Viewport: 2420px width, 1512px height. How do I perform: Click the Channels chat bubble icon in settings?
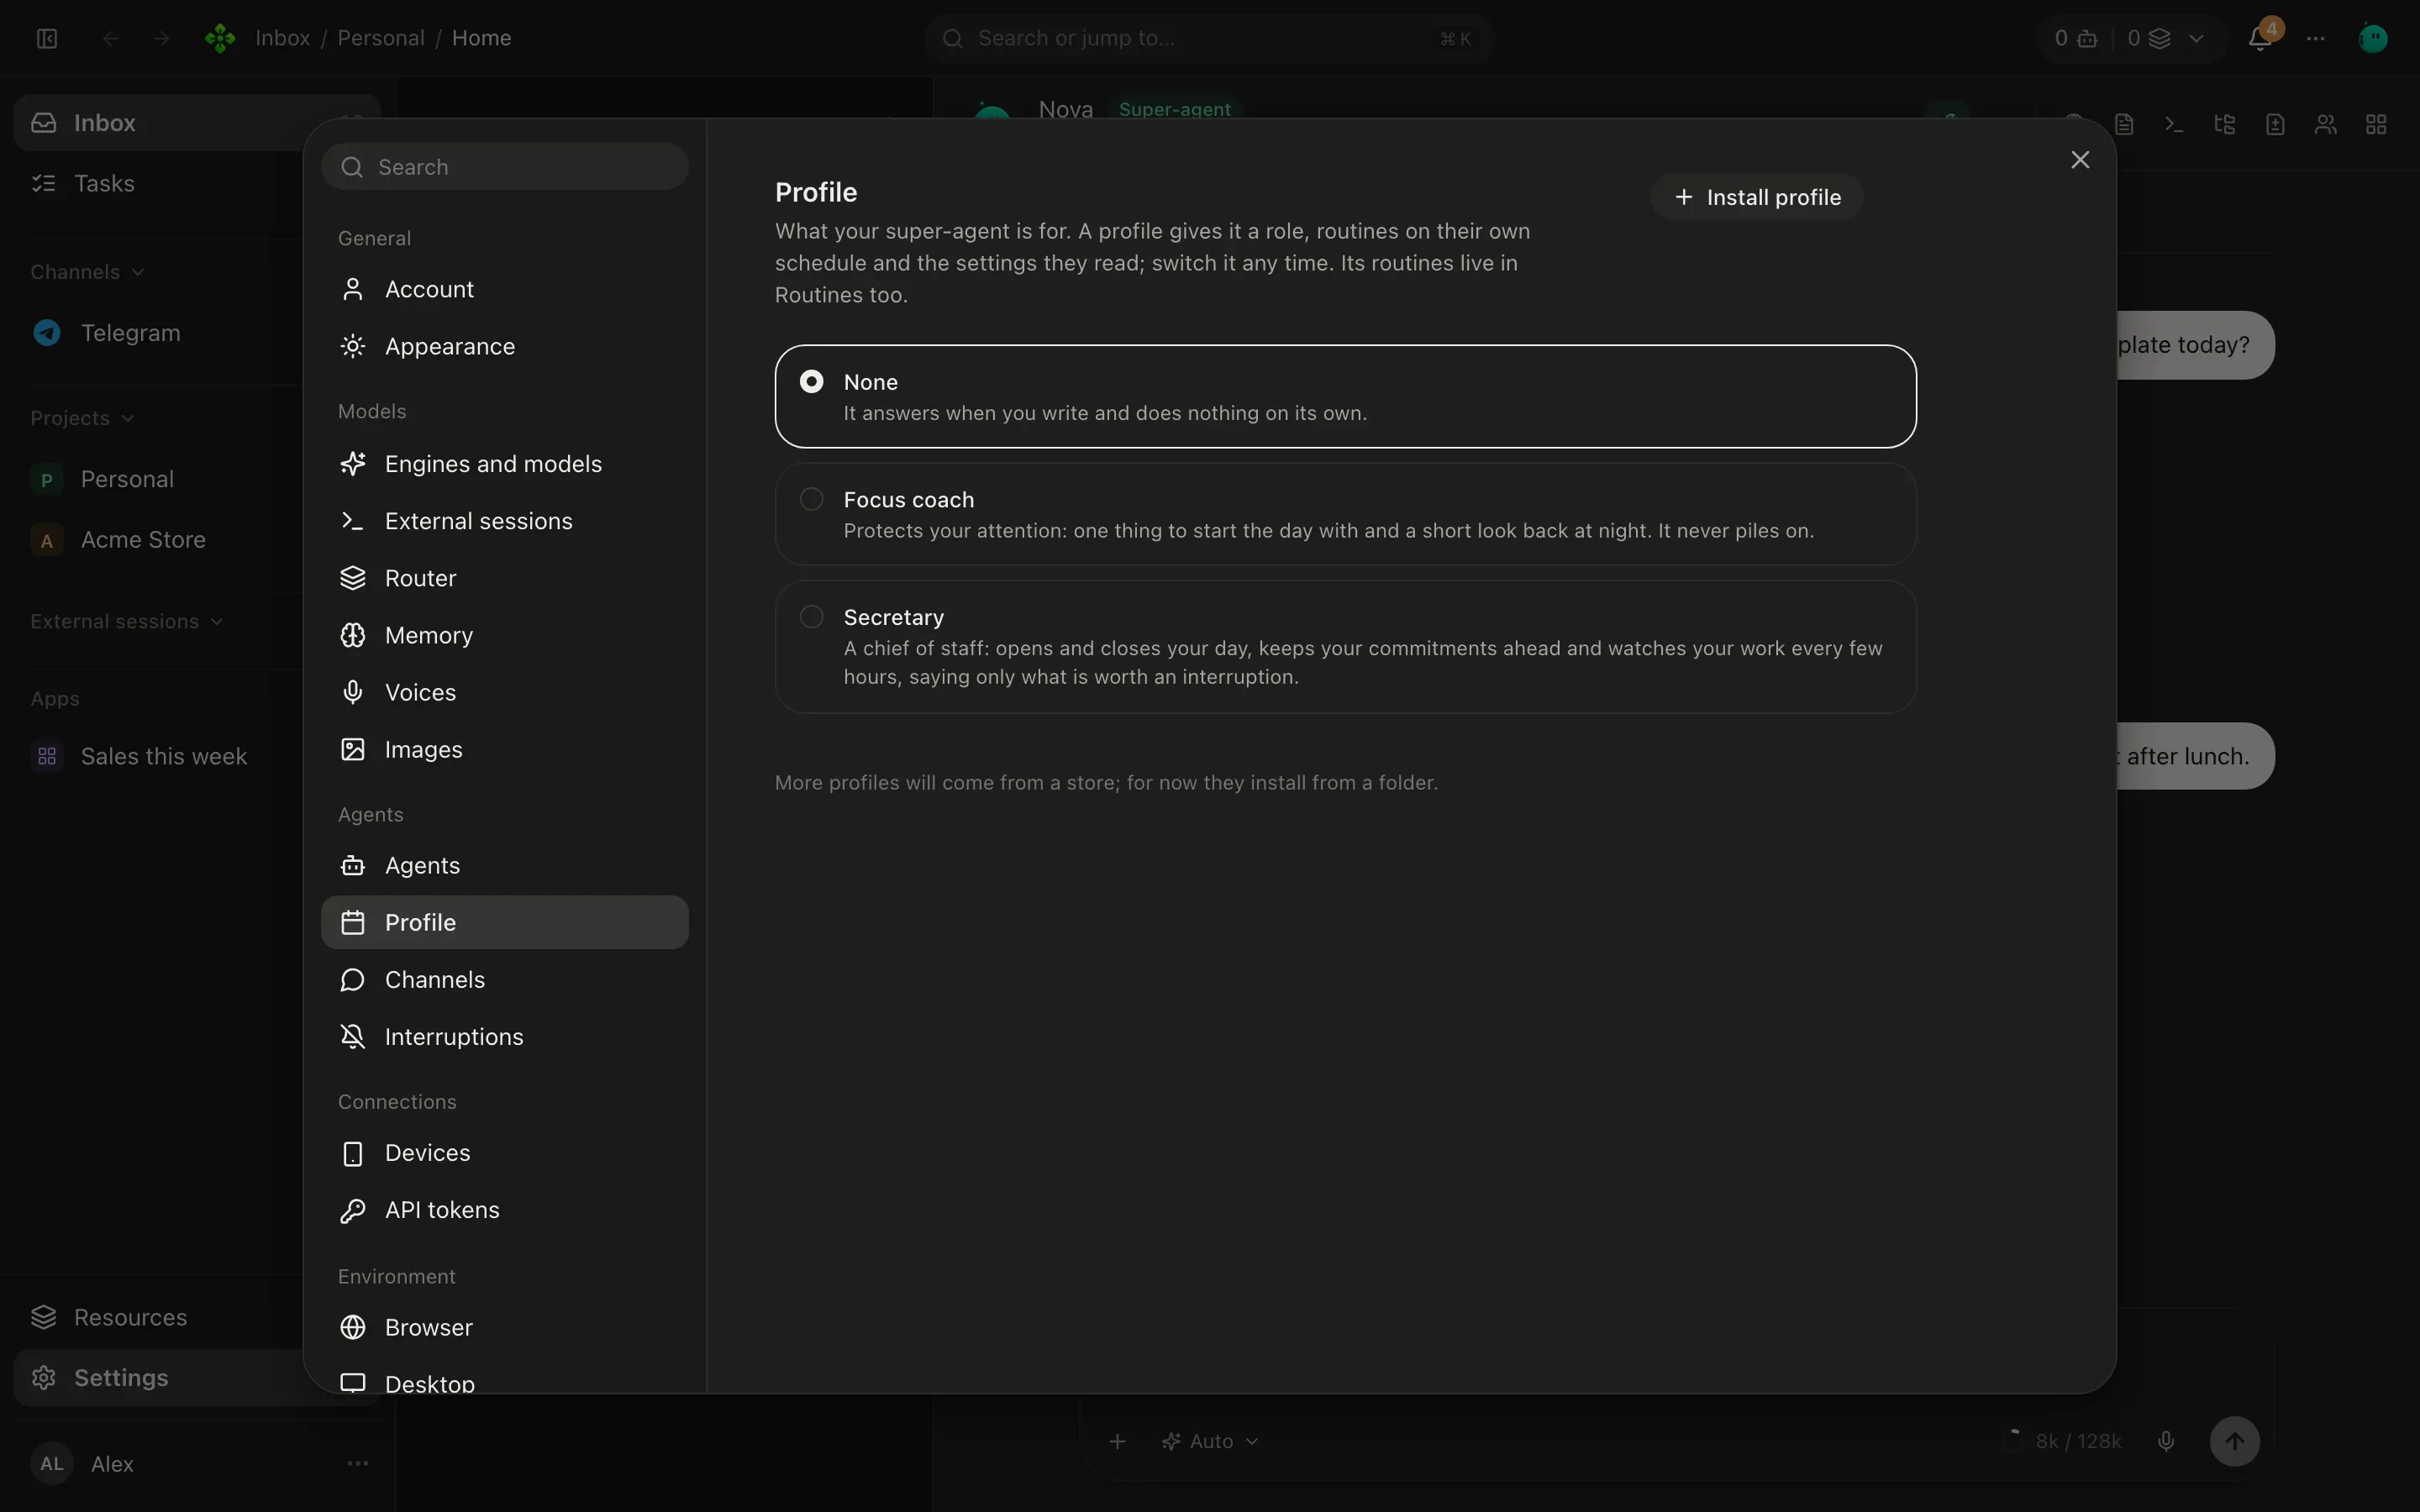[353, 979]
